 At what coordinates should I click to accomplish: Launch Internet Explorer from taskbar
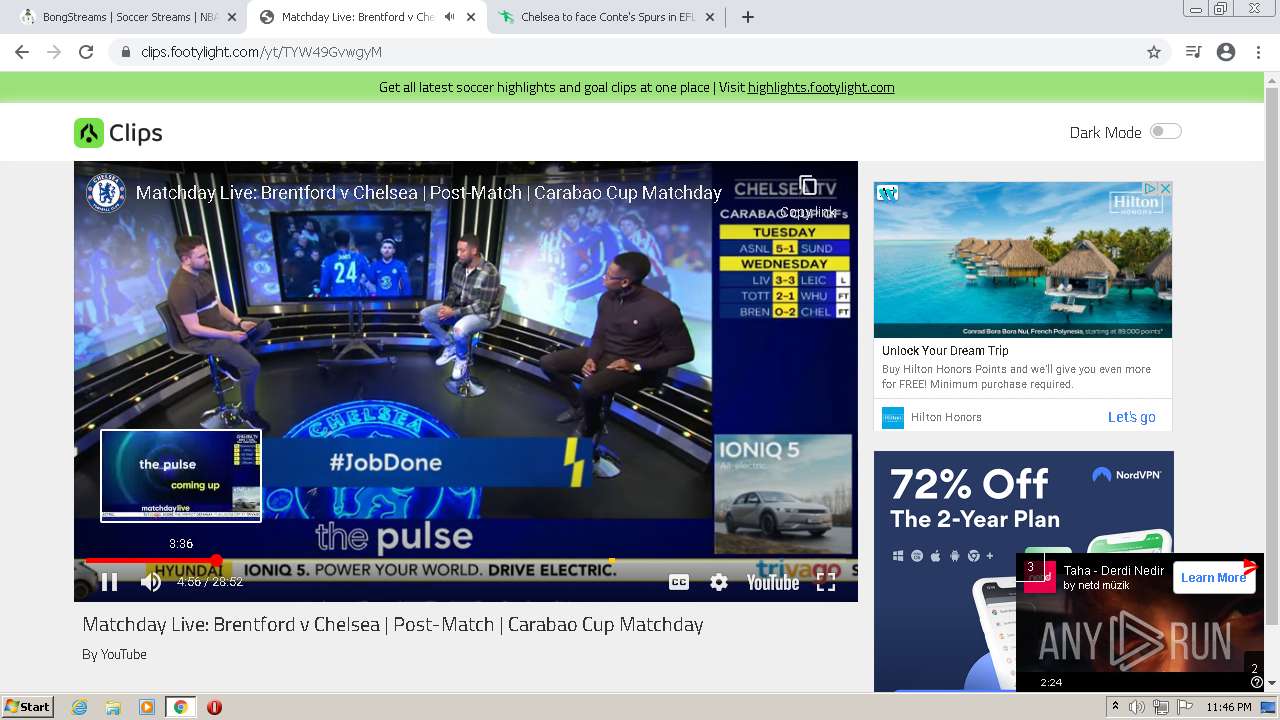[80, 707]
